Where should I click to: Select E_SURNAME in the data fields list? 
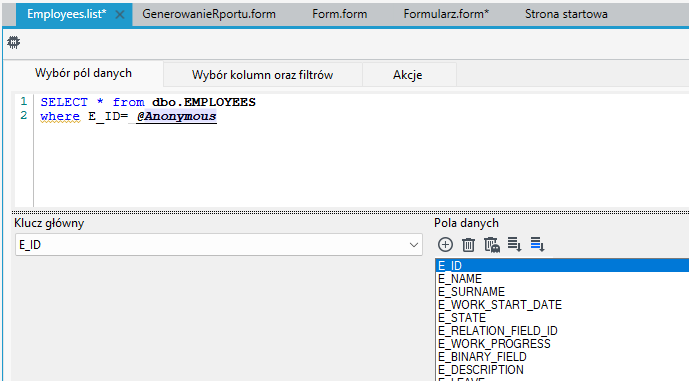click(562, 292)
